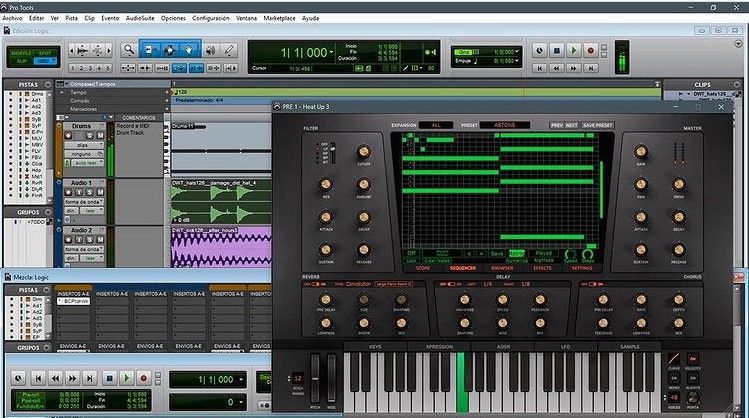Select the Selector tool in toolbar
The width and height of the screenshot is (749, 418).
[170, 50]
